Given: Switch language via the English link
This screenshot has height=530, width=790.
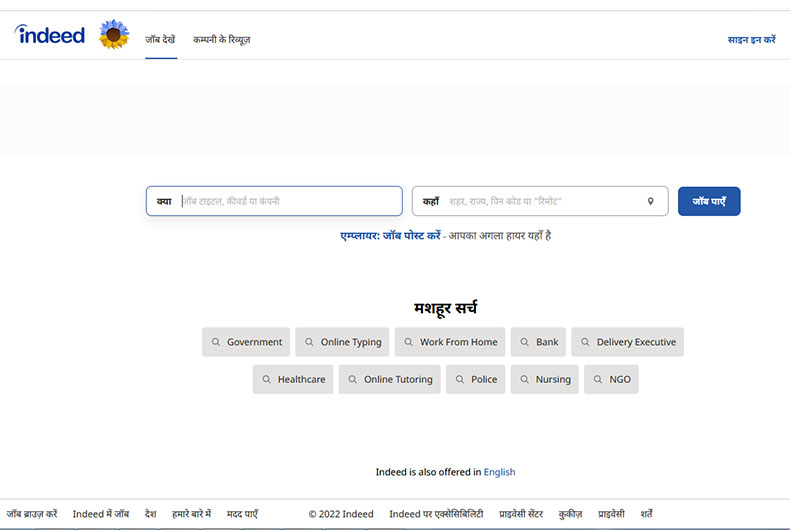Looking at the screenshot, I should tap(499, 472).
